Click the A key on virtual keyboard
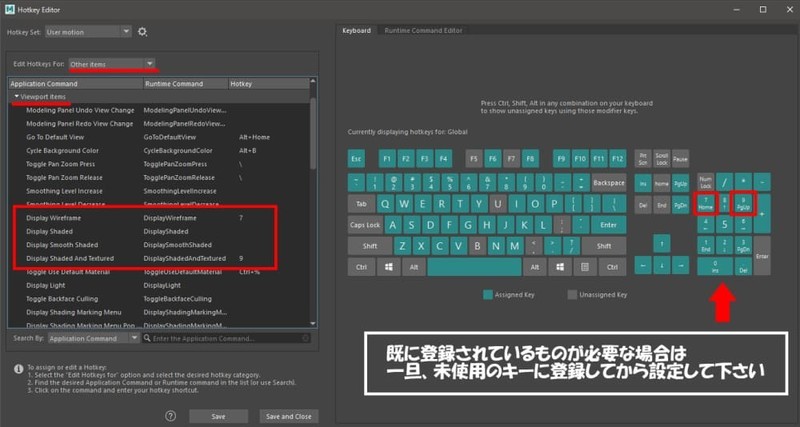This screenshot has width=800, height=427. [393, 224]
